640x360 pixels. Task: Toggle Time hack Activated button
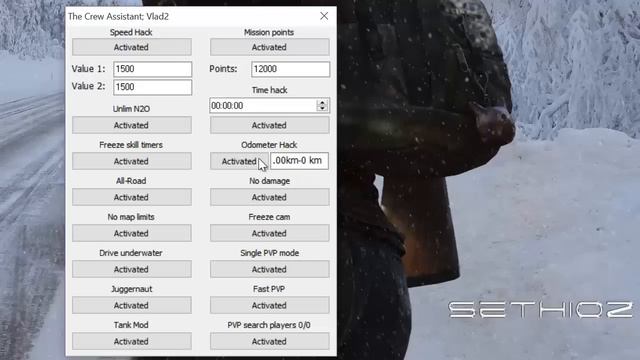coord(269,125)
